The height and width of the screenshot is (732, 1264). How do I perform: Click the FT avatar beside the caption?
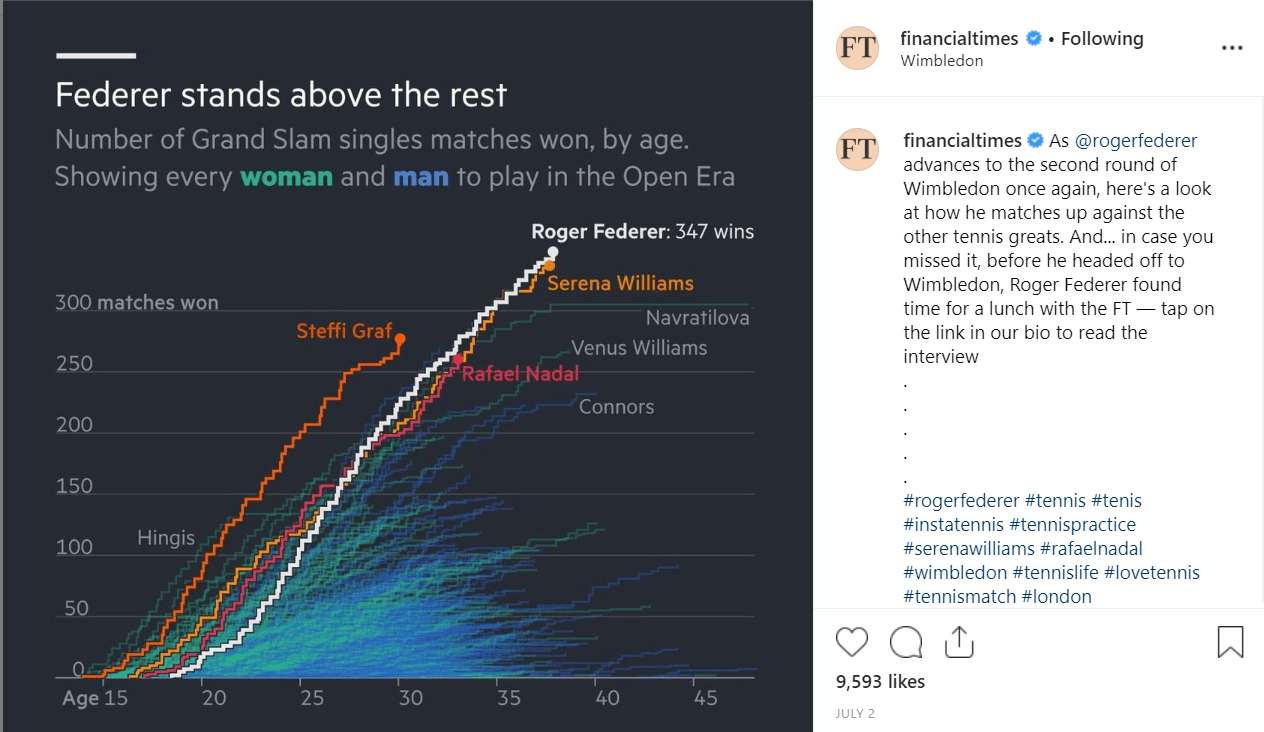point(857,149)
